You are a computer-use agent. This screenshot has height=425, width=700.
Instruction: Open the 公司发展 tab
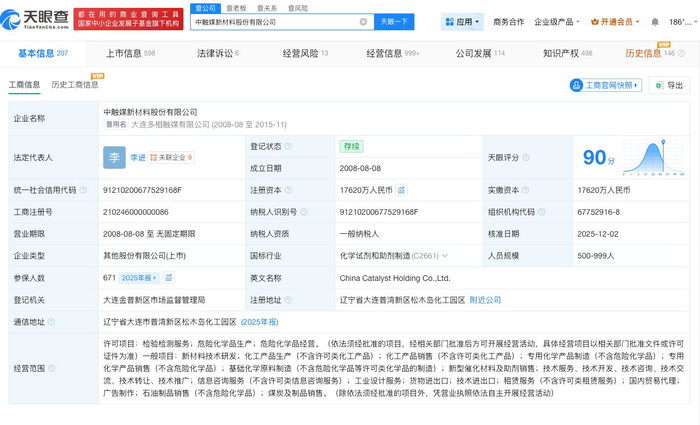pyautogui.click(x=480, y=54)
